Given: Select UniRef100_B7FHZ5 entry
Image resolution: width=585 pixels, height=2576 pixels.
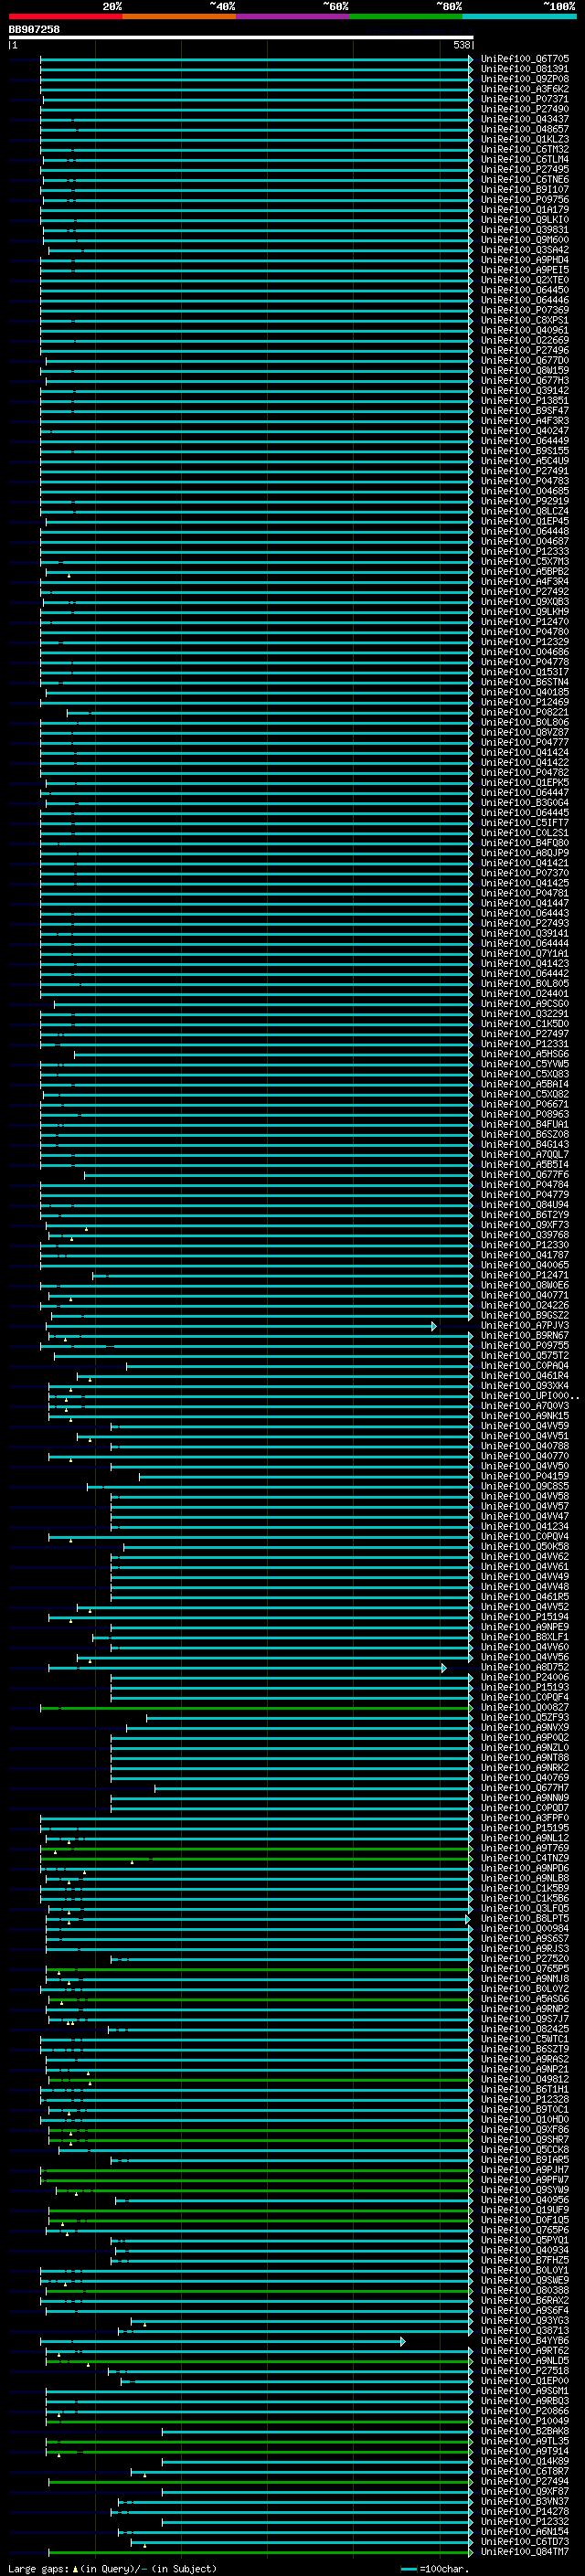Looking at the screenshot, I should click(x=524, y=2260).
